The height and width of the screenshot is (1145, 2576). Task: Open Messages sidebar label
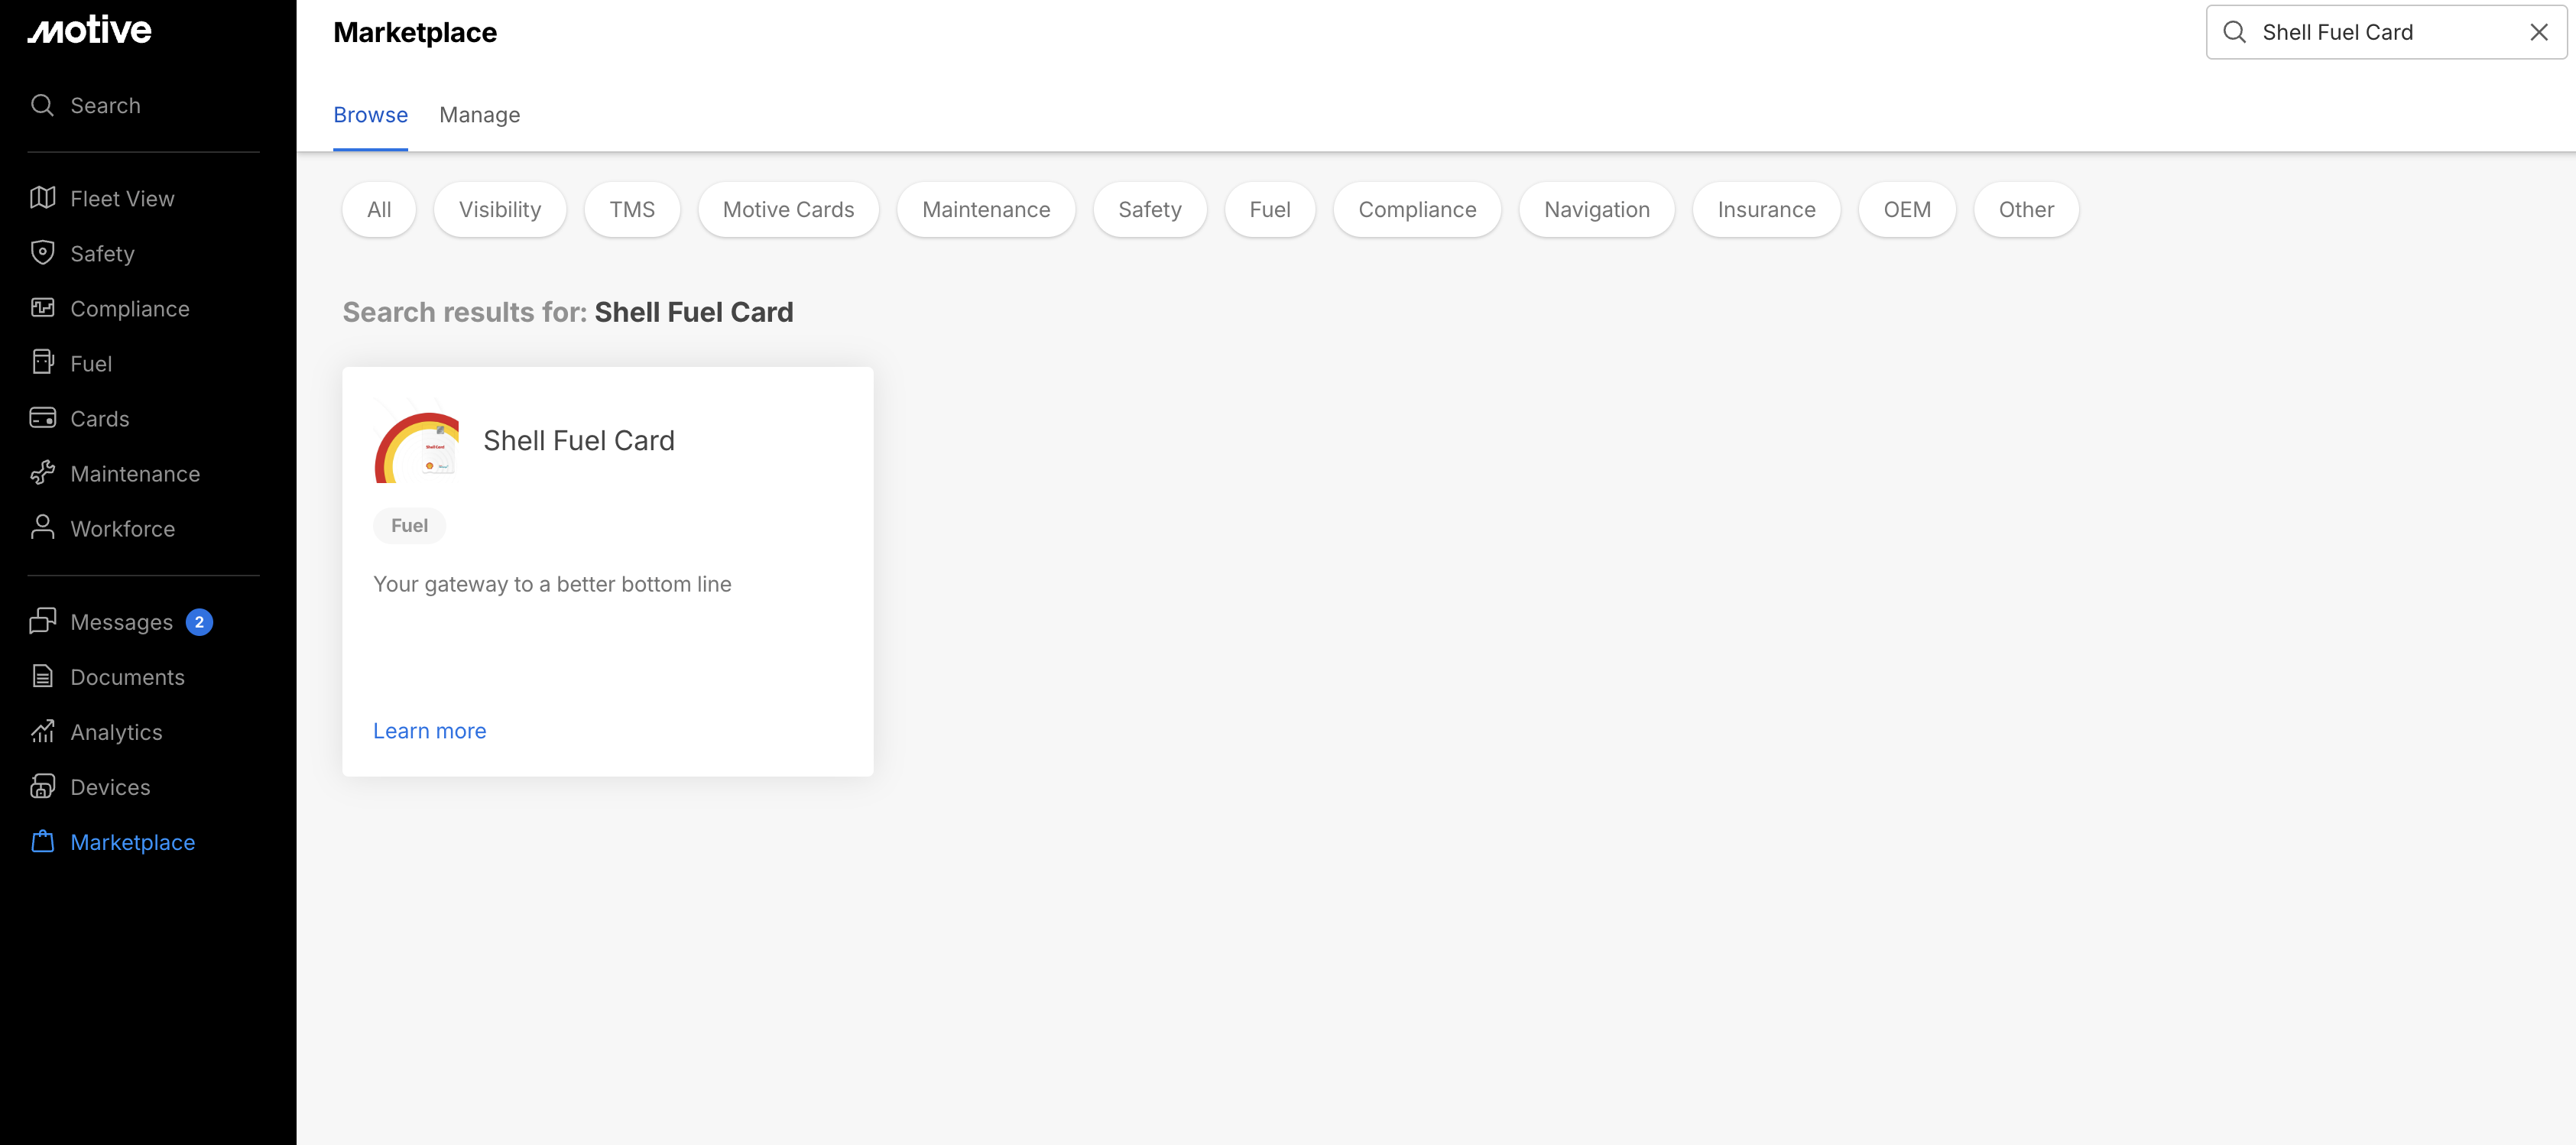click(x=121, y=622)
